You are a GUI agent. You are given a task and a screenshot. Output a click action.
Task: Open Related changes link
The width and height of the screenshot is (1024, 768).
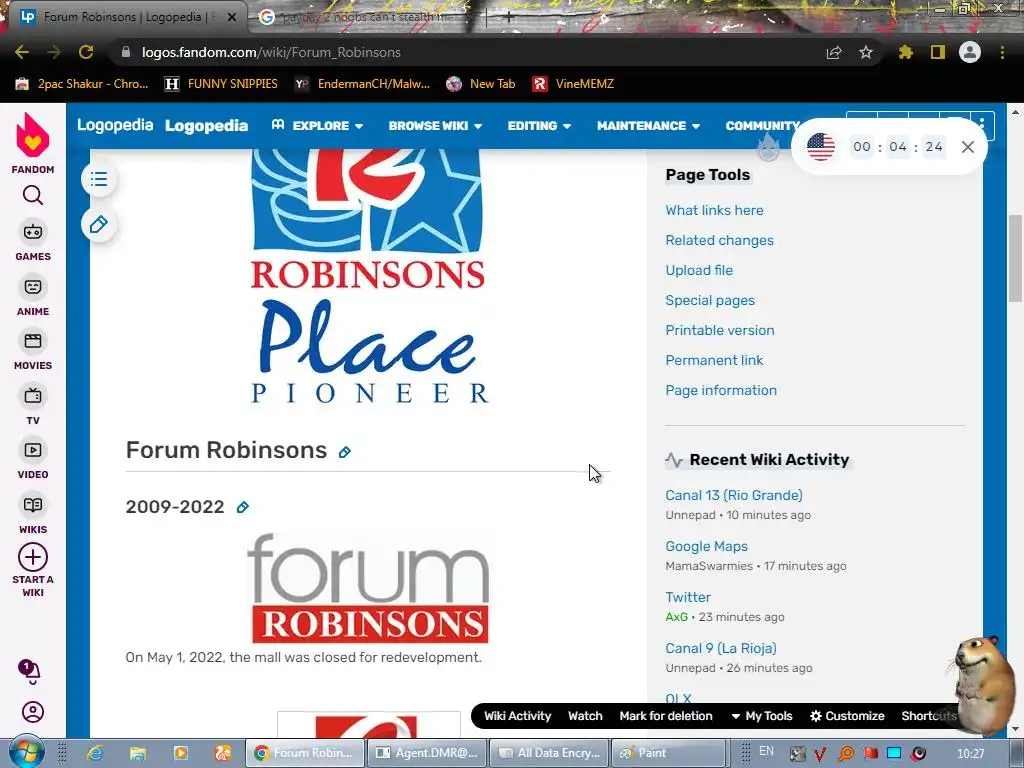(x=719, y=240)
